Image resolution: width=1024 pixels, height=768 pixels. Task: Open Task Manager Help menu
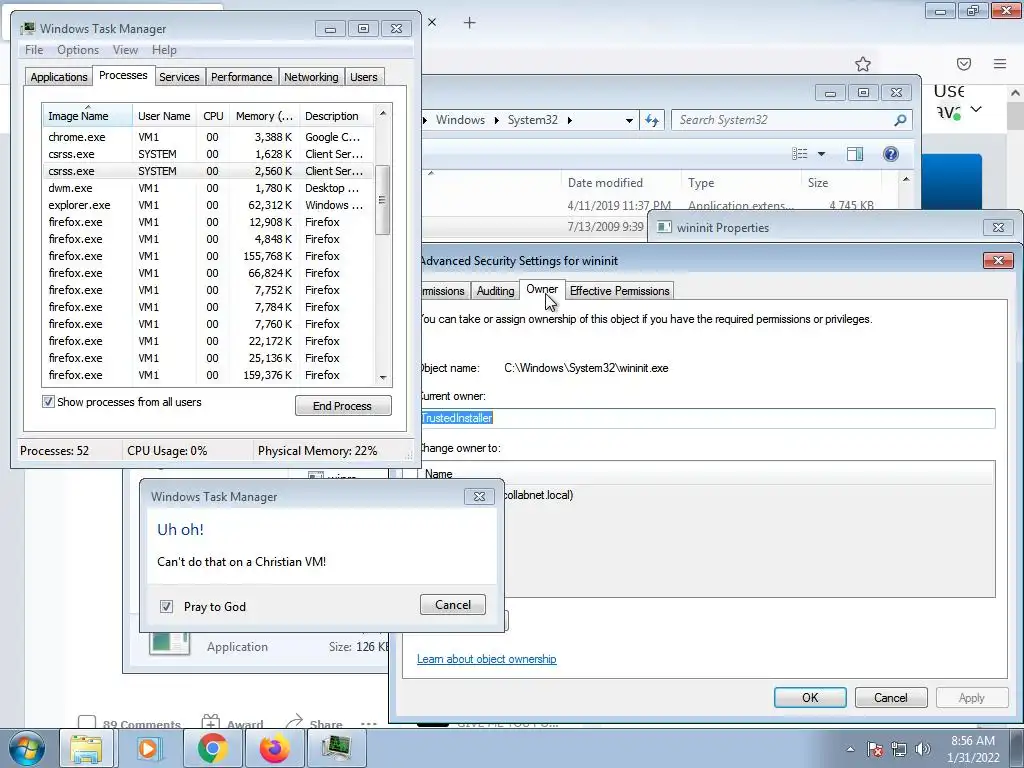tap(164, 50)
